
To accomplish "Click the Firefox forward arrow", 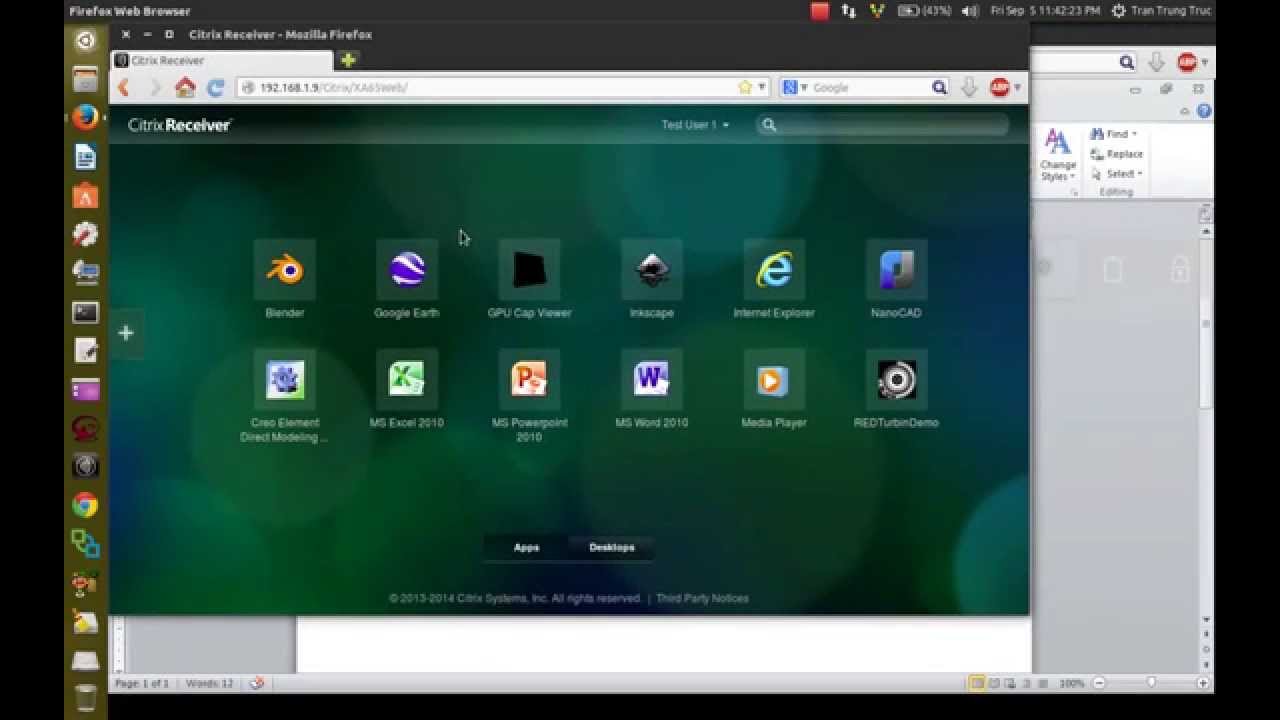I will (154, 88).
